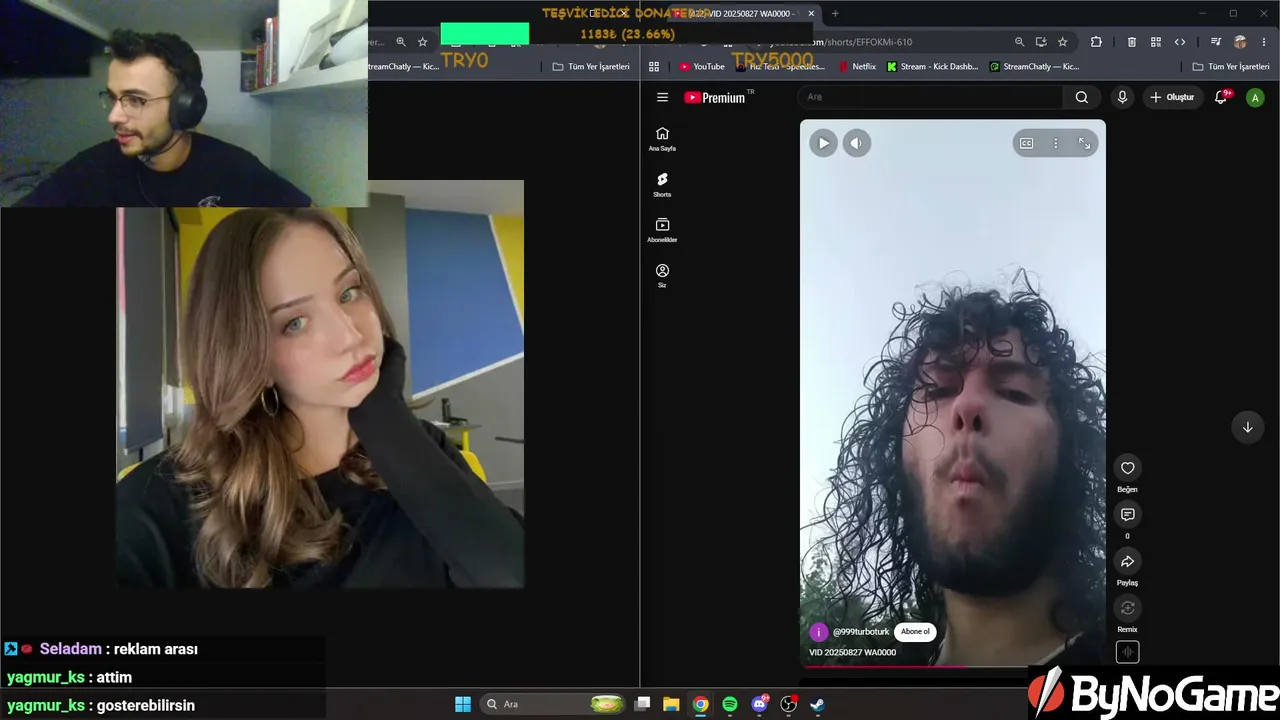1280x720 pixels.
Task: Open the Chrome extensions puzzle menu
Action: click(x=1096, y=42)
